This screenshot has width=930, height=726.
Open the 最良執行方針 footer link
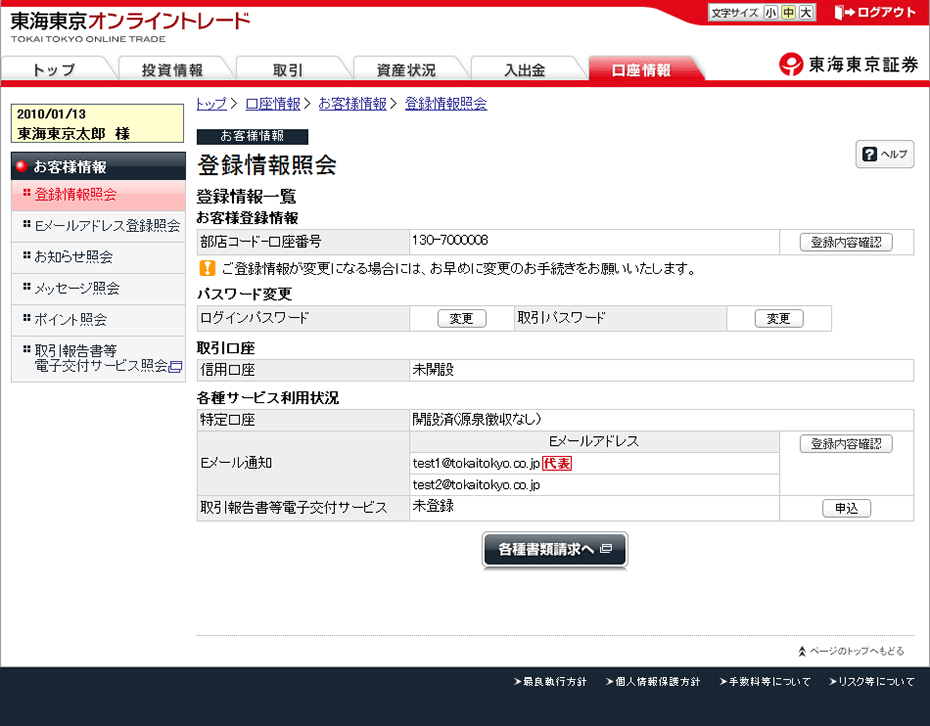[550, 682]
